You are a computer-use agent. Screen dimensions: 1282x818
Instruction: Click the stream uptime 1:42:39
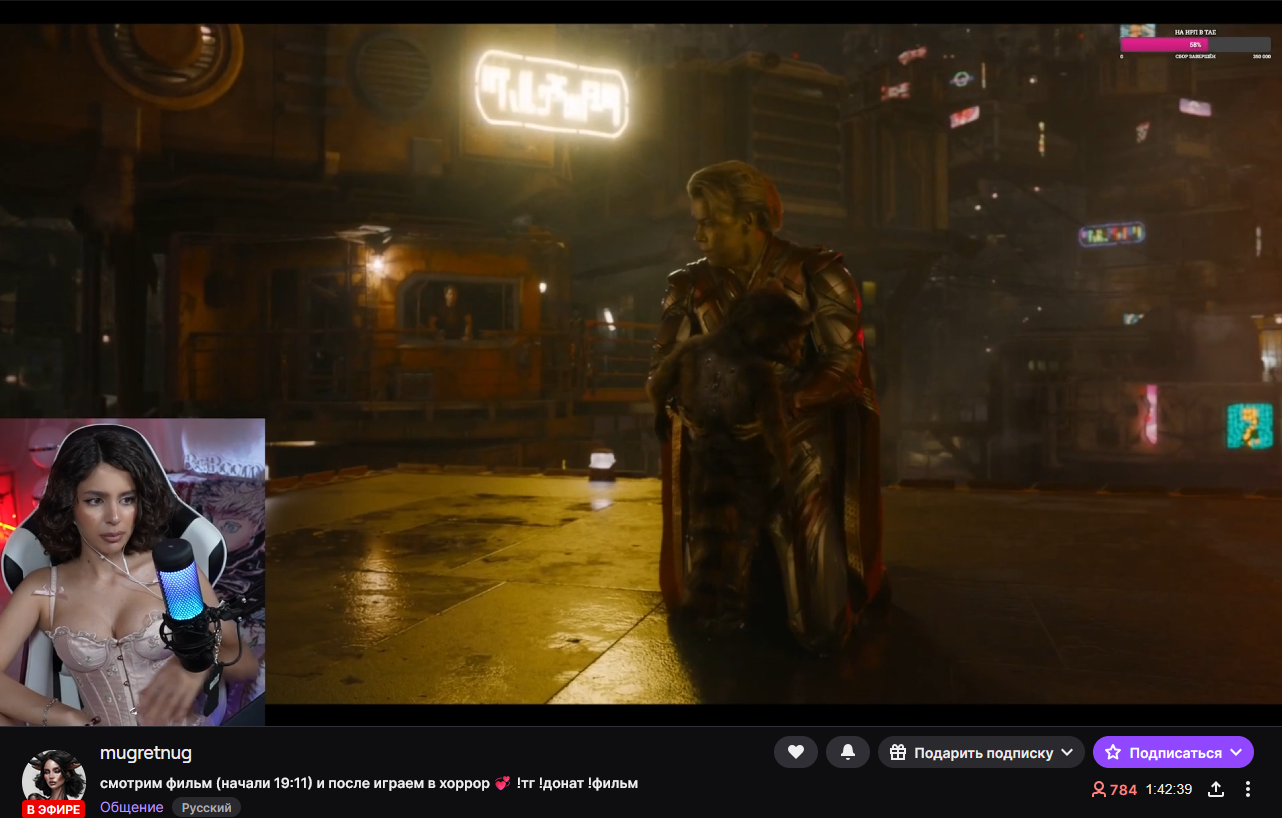[x=1168, y=789]
